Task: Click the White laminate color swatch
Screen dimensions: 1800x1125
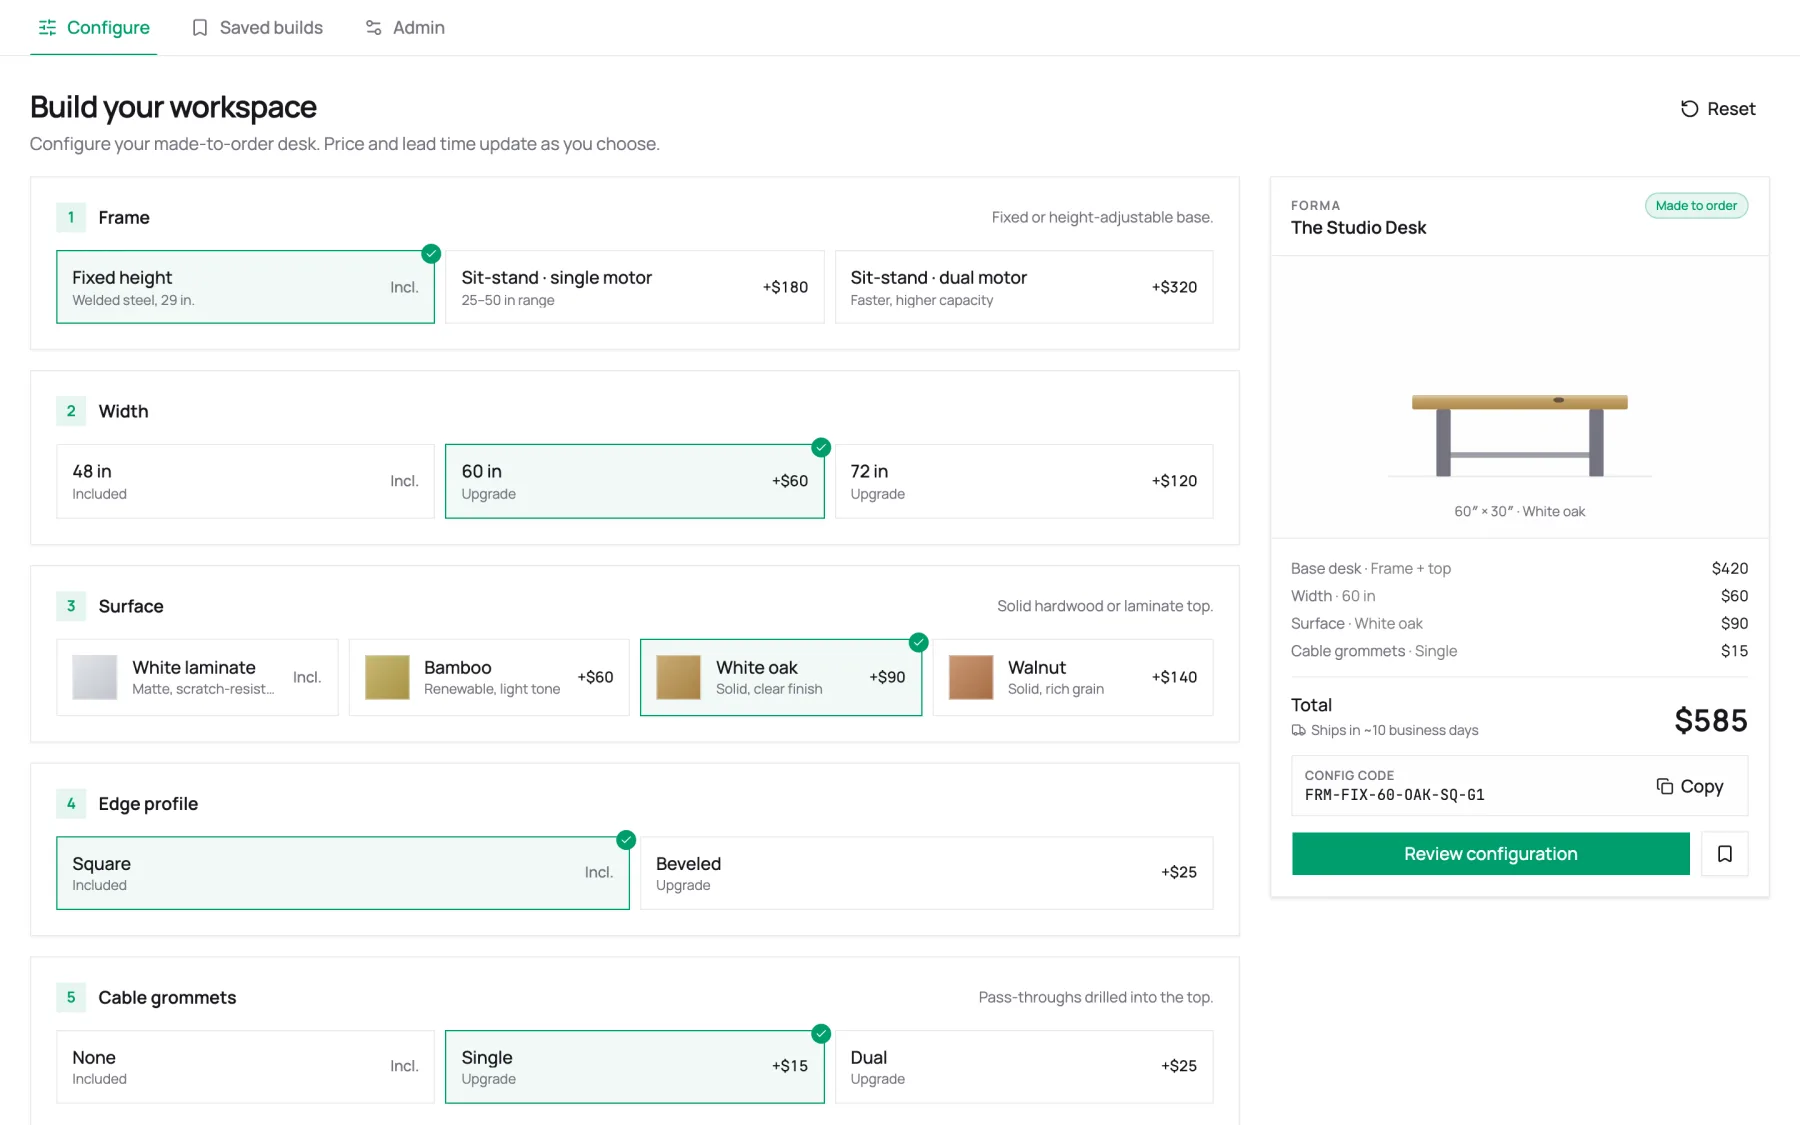Action: click(x=95, y=677)
